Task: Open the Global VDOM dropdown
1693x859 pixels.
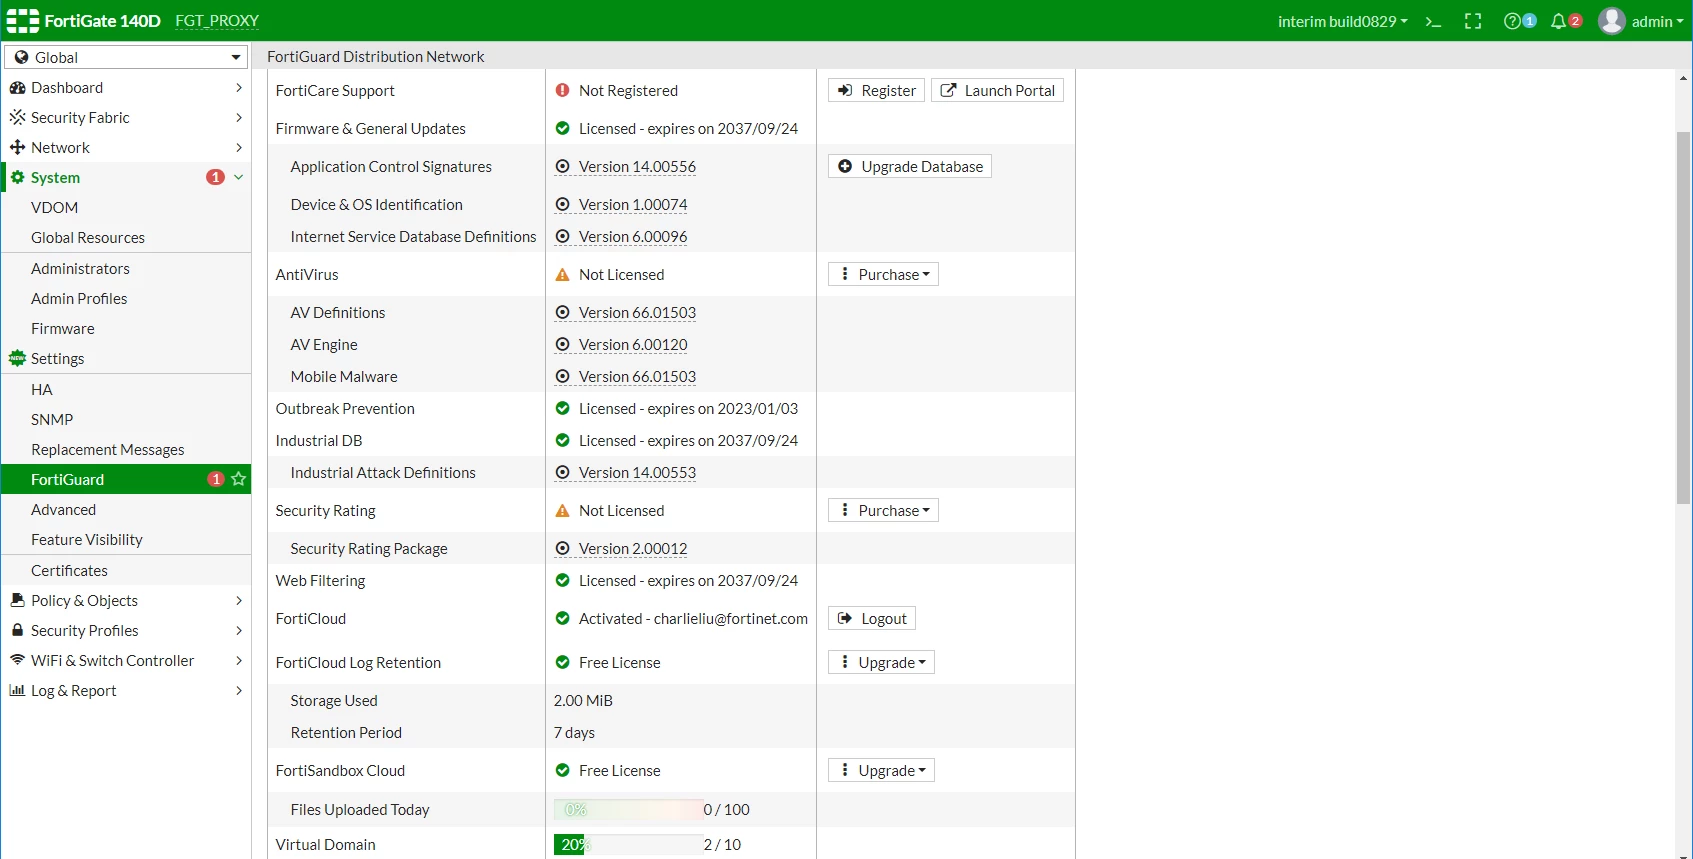Action: (x=126, y=57)
